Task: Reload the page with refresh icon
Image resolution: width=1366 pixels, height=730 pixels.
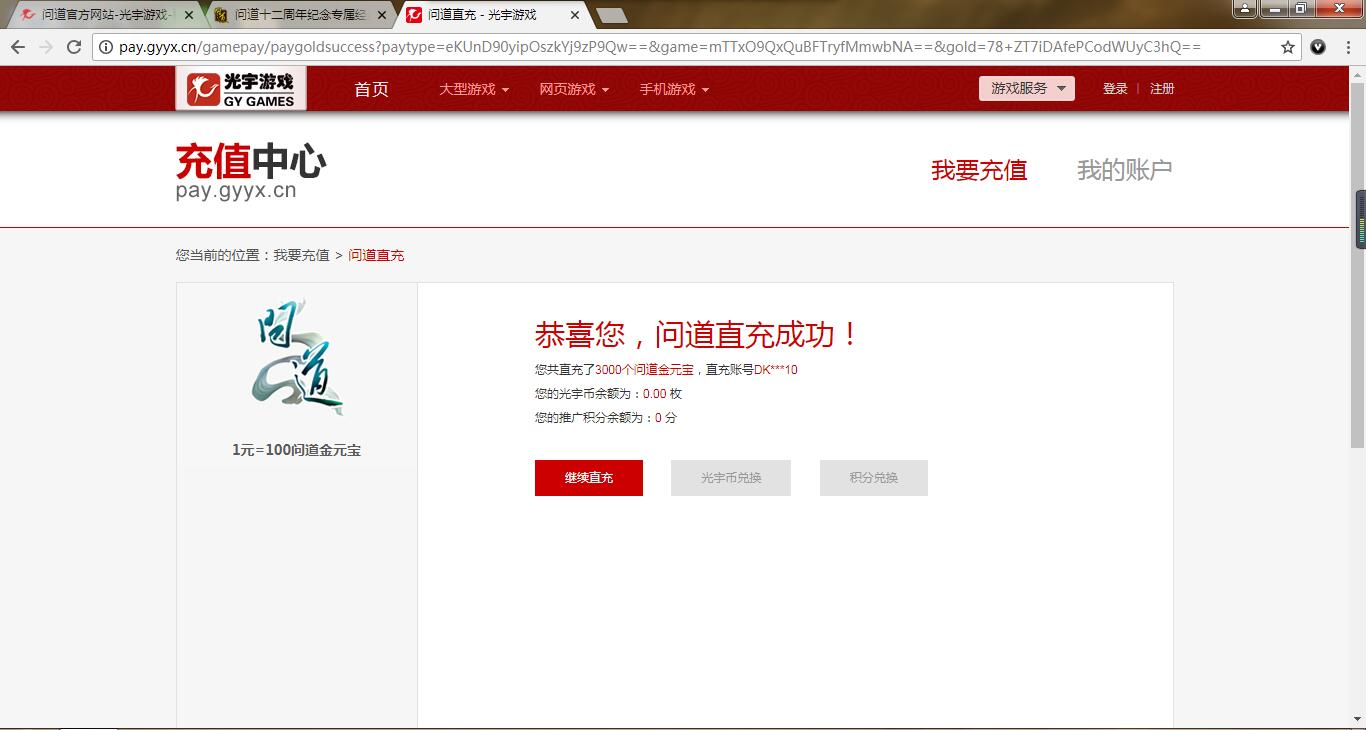Action: (73, 47)
